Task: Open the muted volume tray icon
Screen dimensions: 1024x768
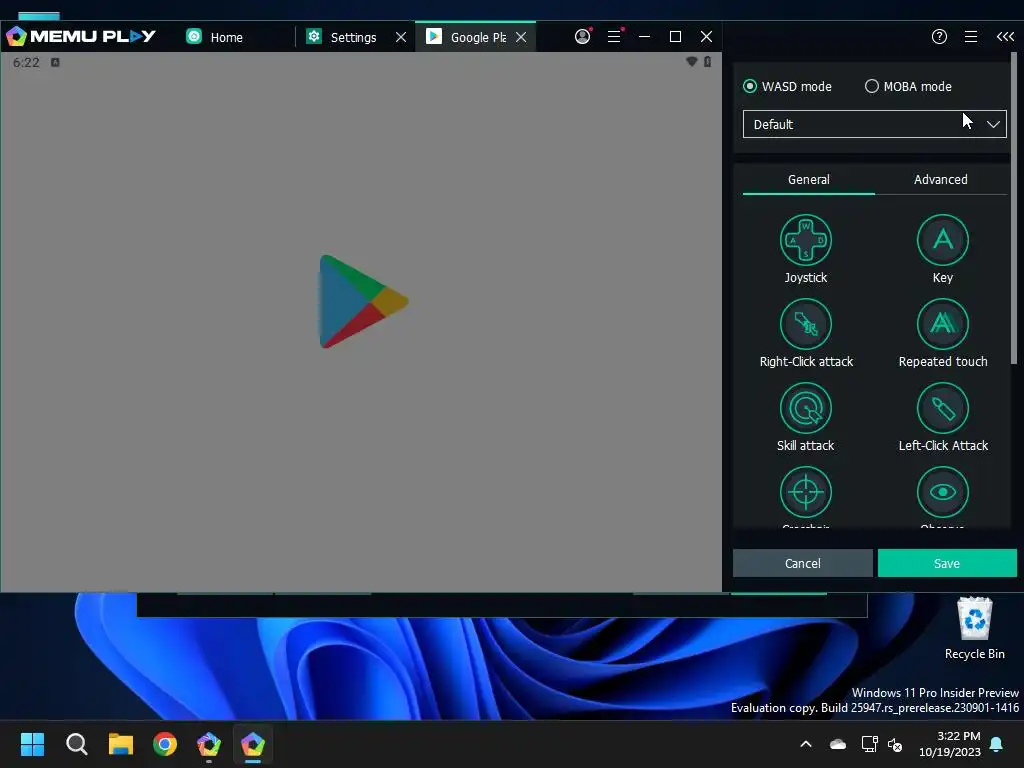Action: tap(895, 744)
